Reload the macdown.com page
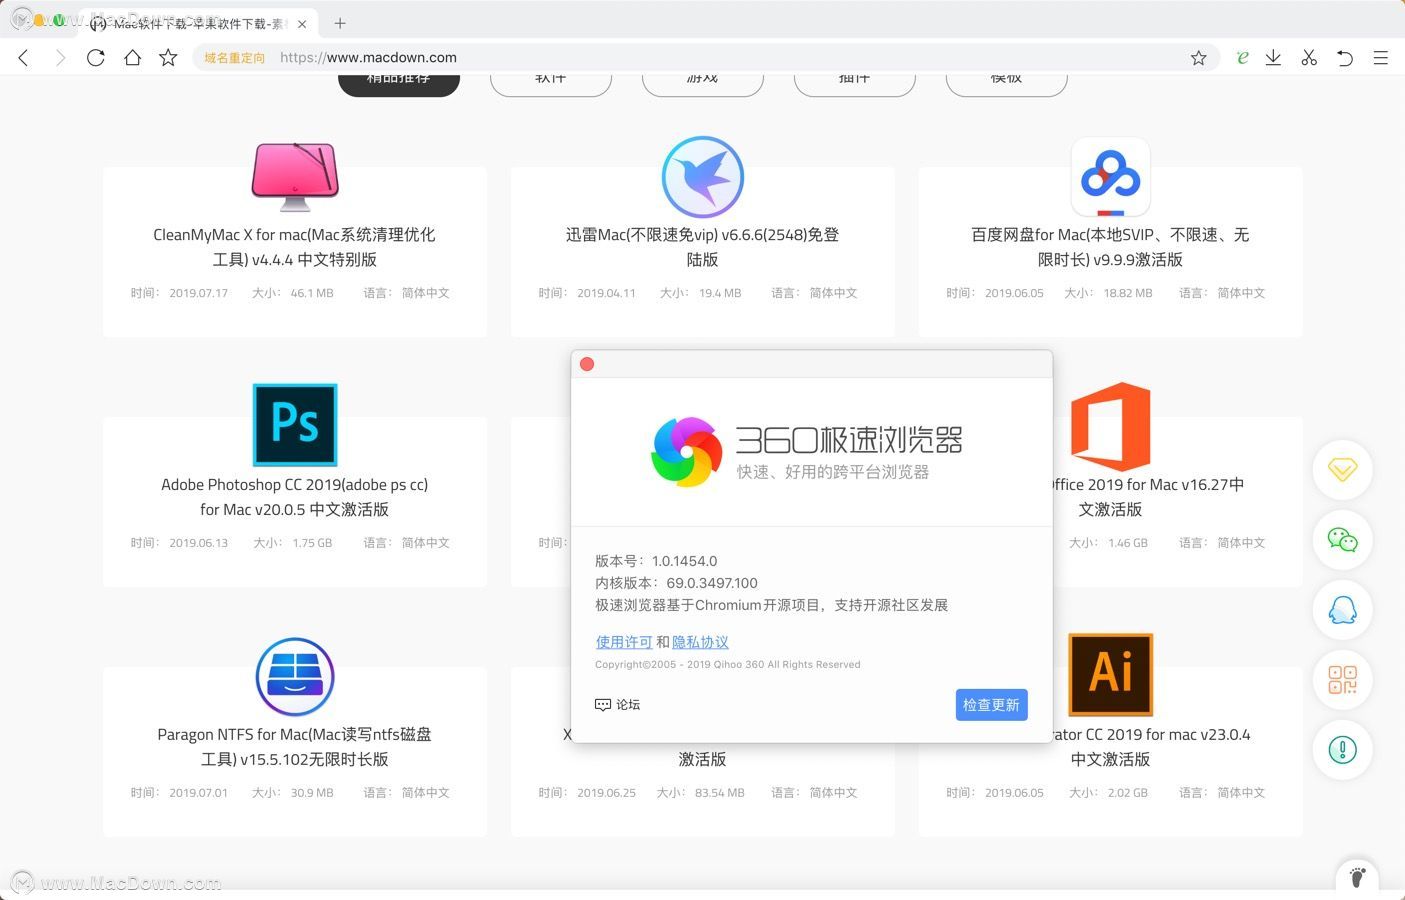 tap(96, 58)
